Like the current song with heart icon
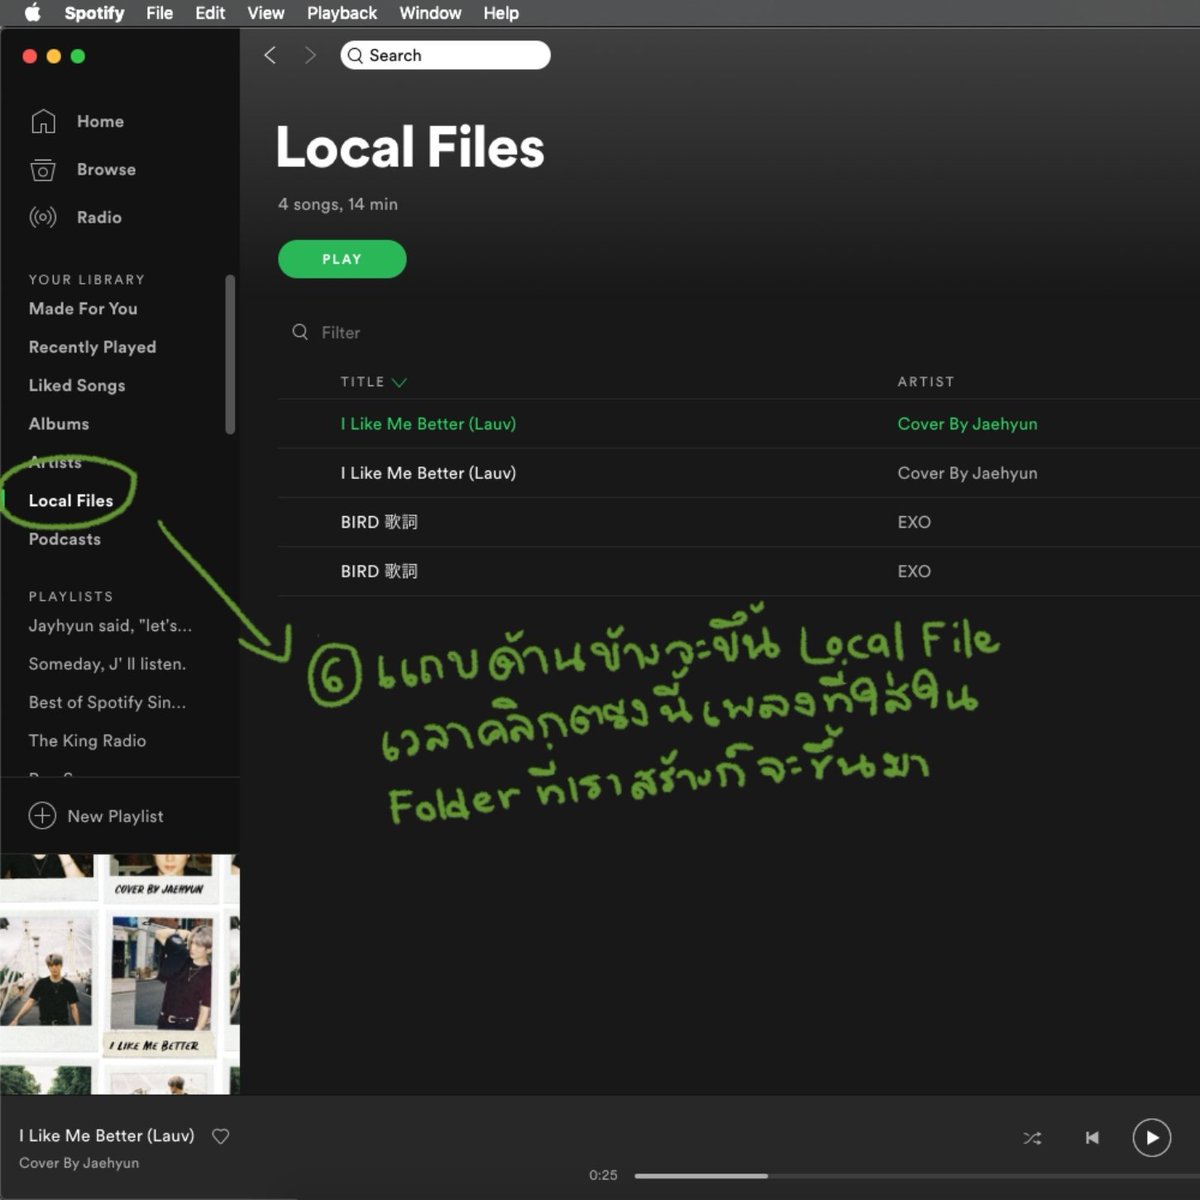Screen dimensions: 1200x1200 point(221,1136)
